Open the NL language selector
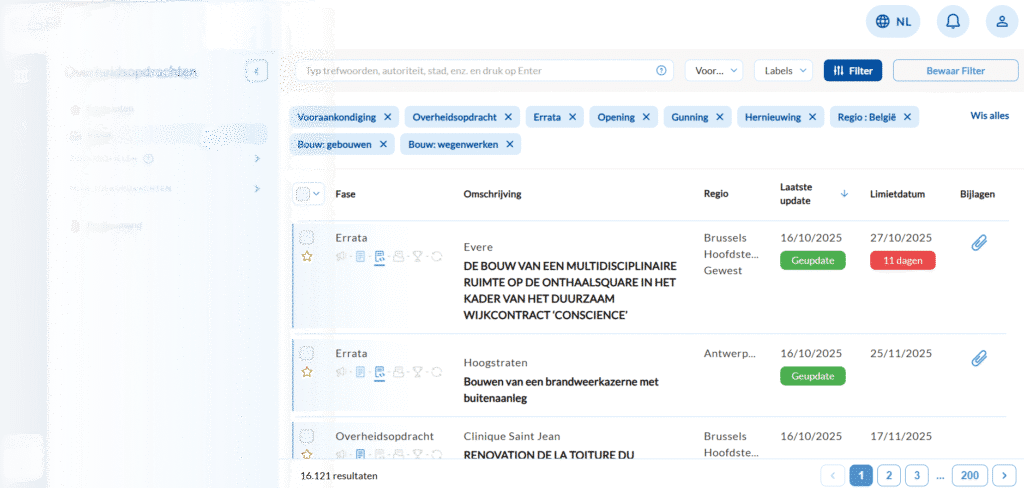 click(x=892, y=21)
